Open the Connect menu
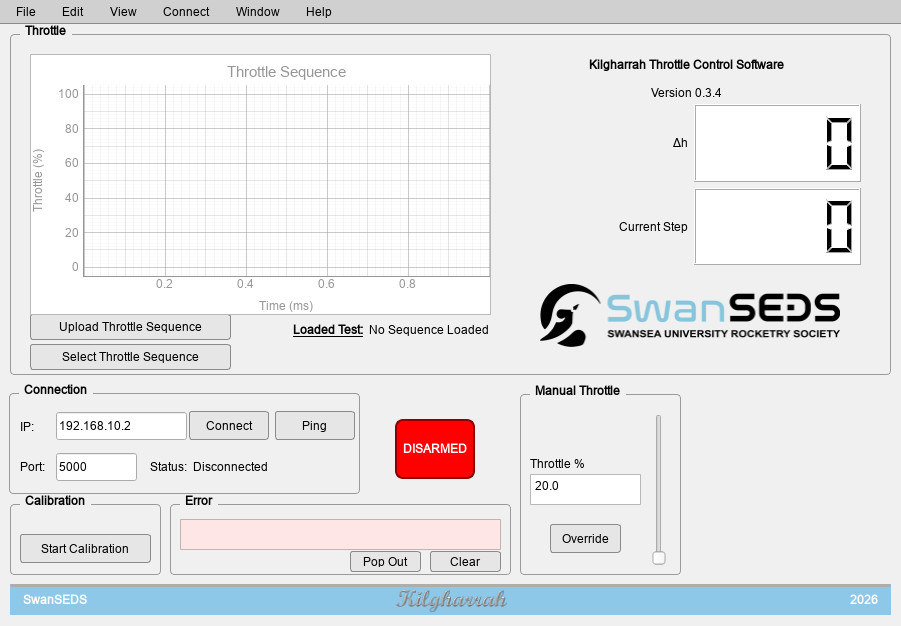901x626 pixels. 186,11
